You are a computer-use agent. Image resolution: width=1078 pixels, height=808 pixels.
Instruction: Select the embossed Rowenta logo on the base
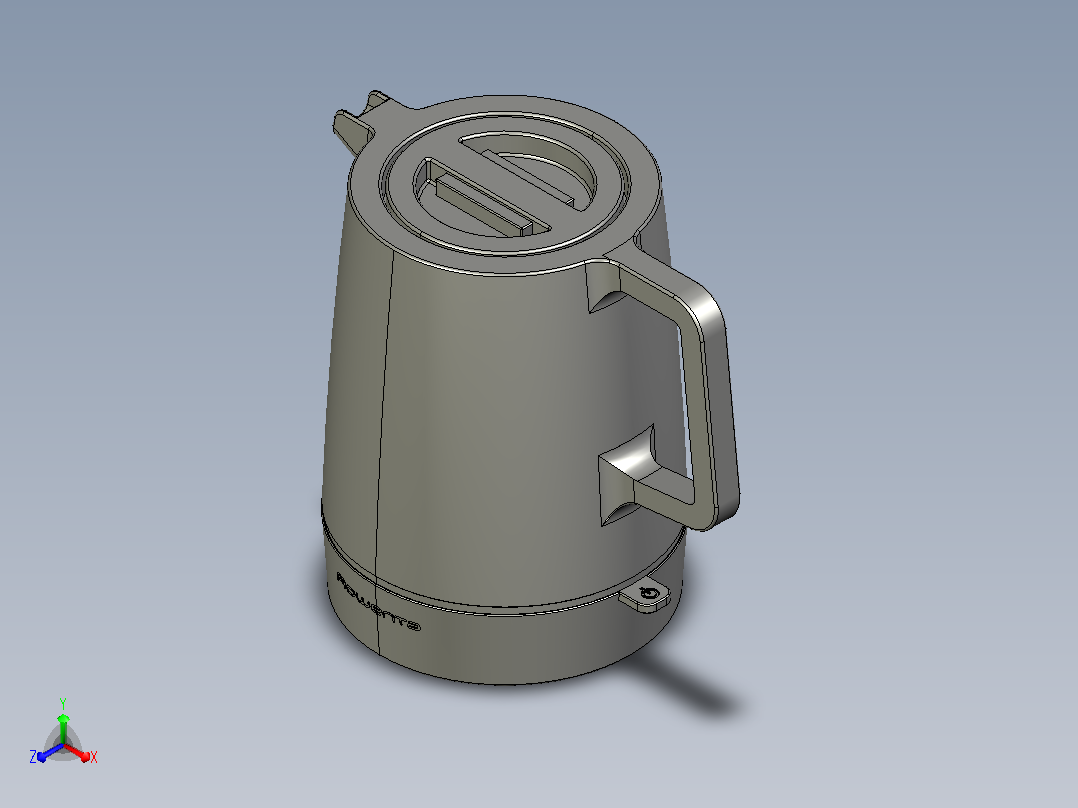point(379,602)
